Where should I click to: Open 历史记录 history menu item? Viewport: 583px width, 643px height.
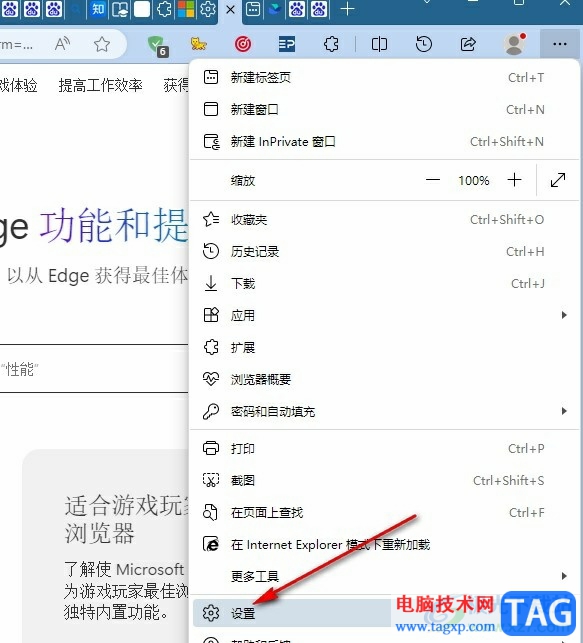click(384, 251)
